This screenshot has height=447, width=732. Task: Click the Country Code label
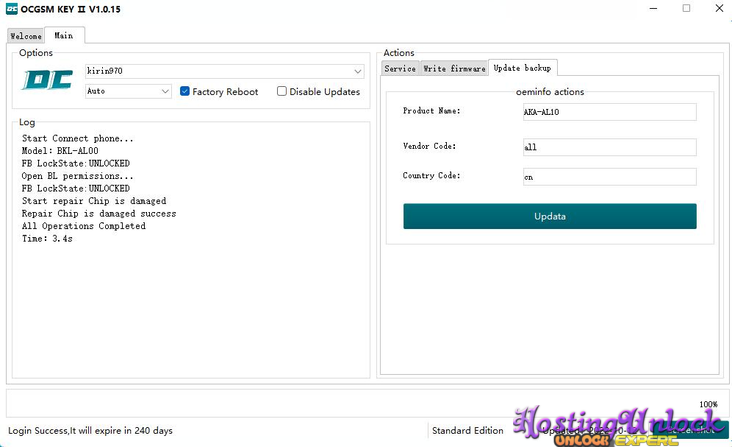point(431,175)
